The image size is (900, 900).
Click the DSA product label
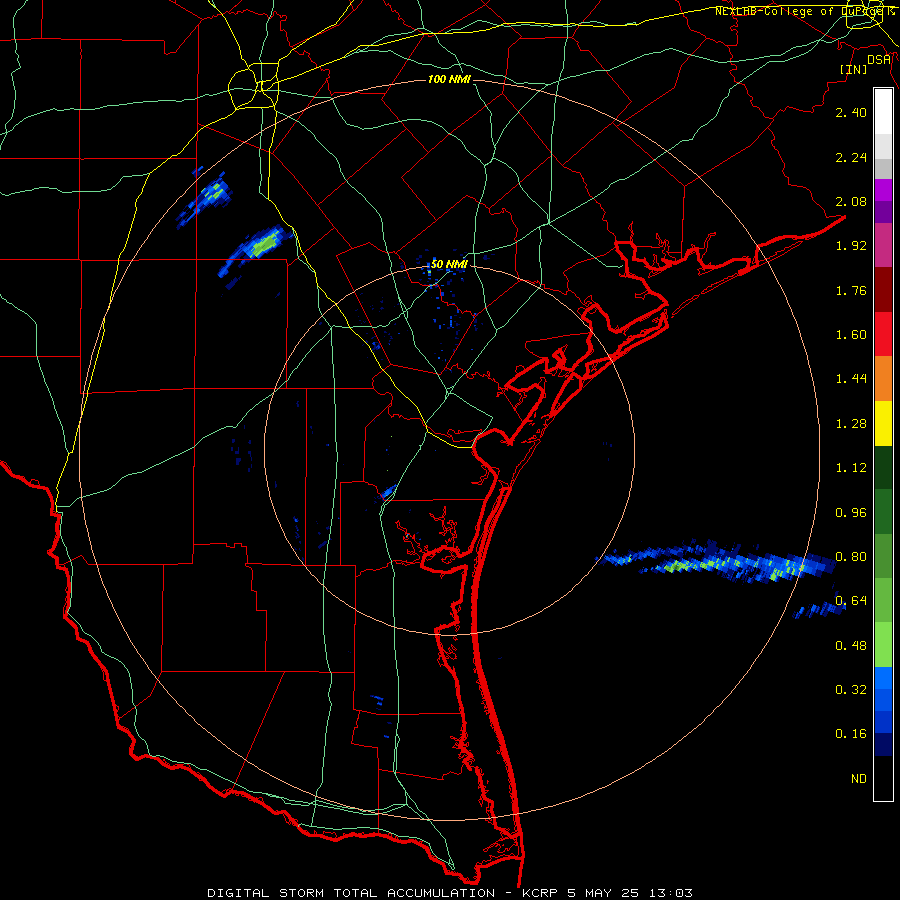click(879, 59)
